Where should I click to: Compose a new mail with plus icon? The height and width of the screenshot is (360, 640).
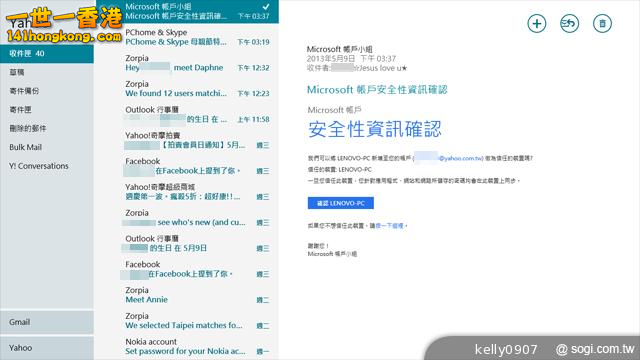coord(537,24)
